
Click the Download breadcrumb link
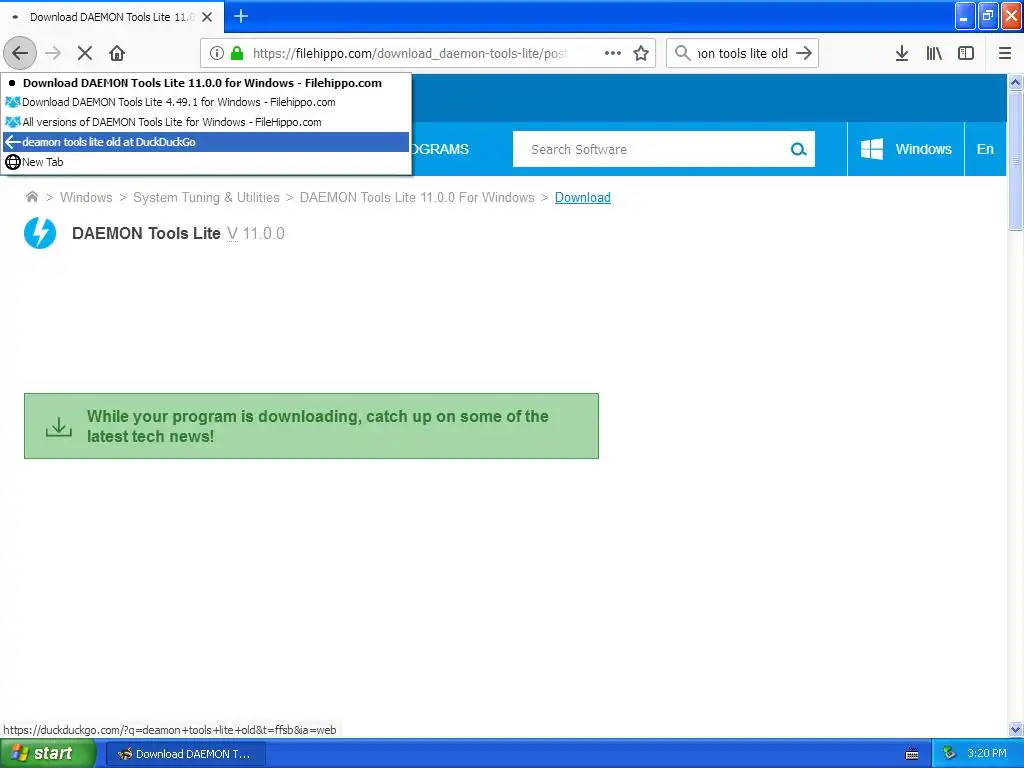point(583,197)
